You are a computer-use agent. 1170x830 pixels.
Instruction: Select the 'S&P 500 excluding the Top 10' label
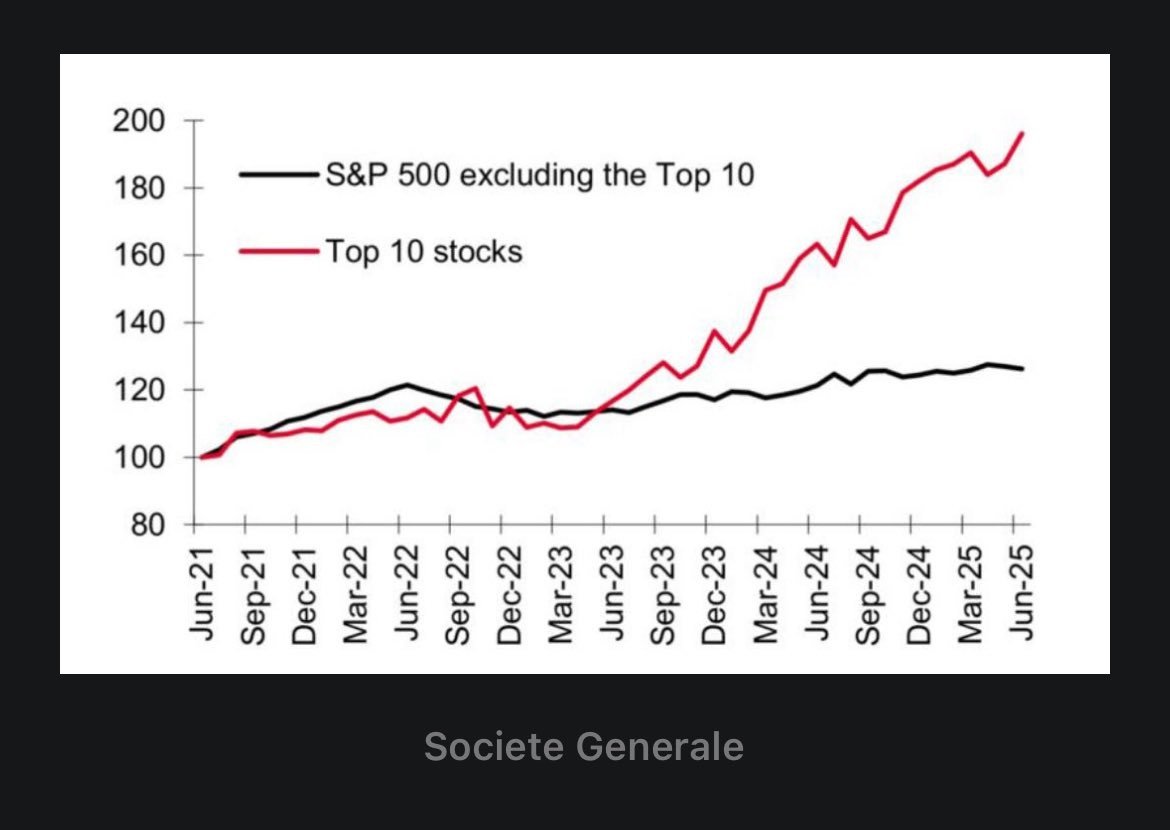coord(540,175)
